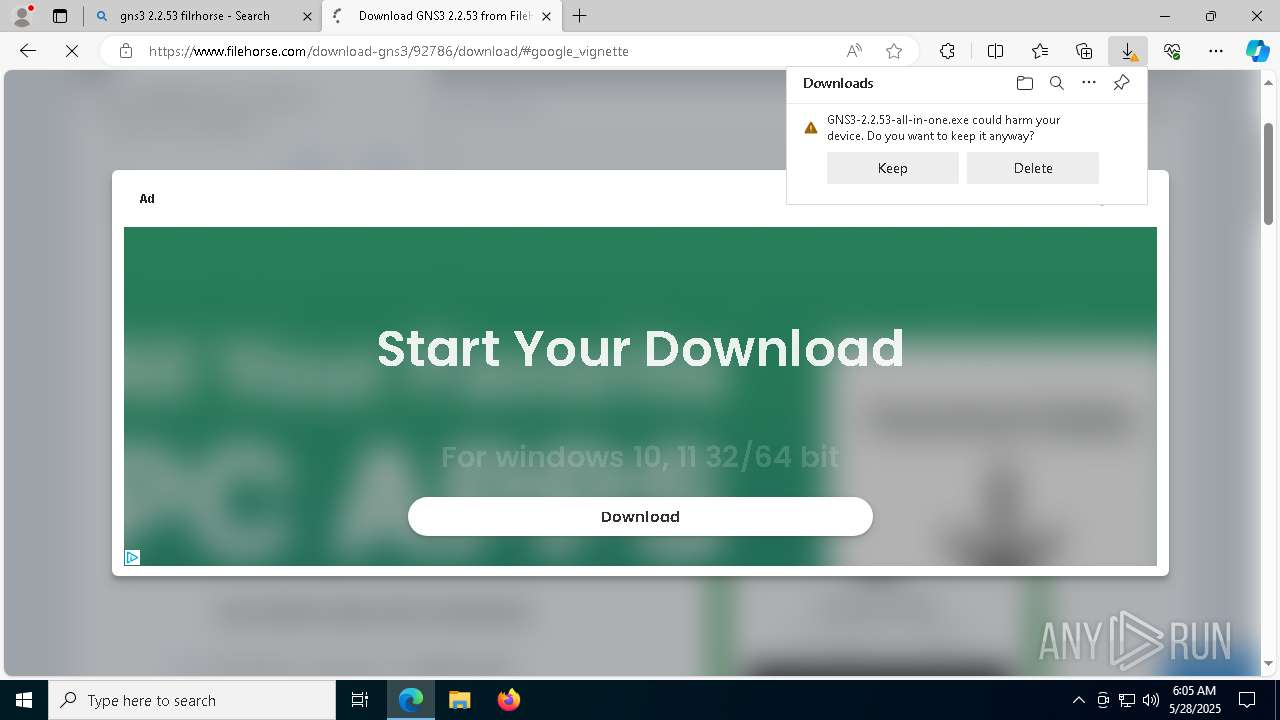Open Edge Settings and more menu
The height and width of the screenshot is (720, 1280).
coord(1216,51)
